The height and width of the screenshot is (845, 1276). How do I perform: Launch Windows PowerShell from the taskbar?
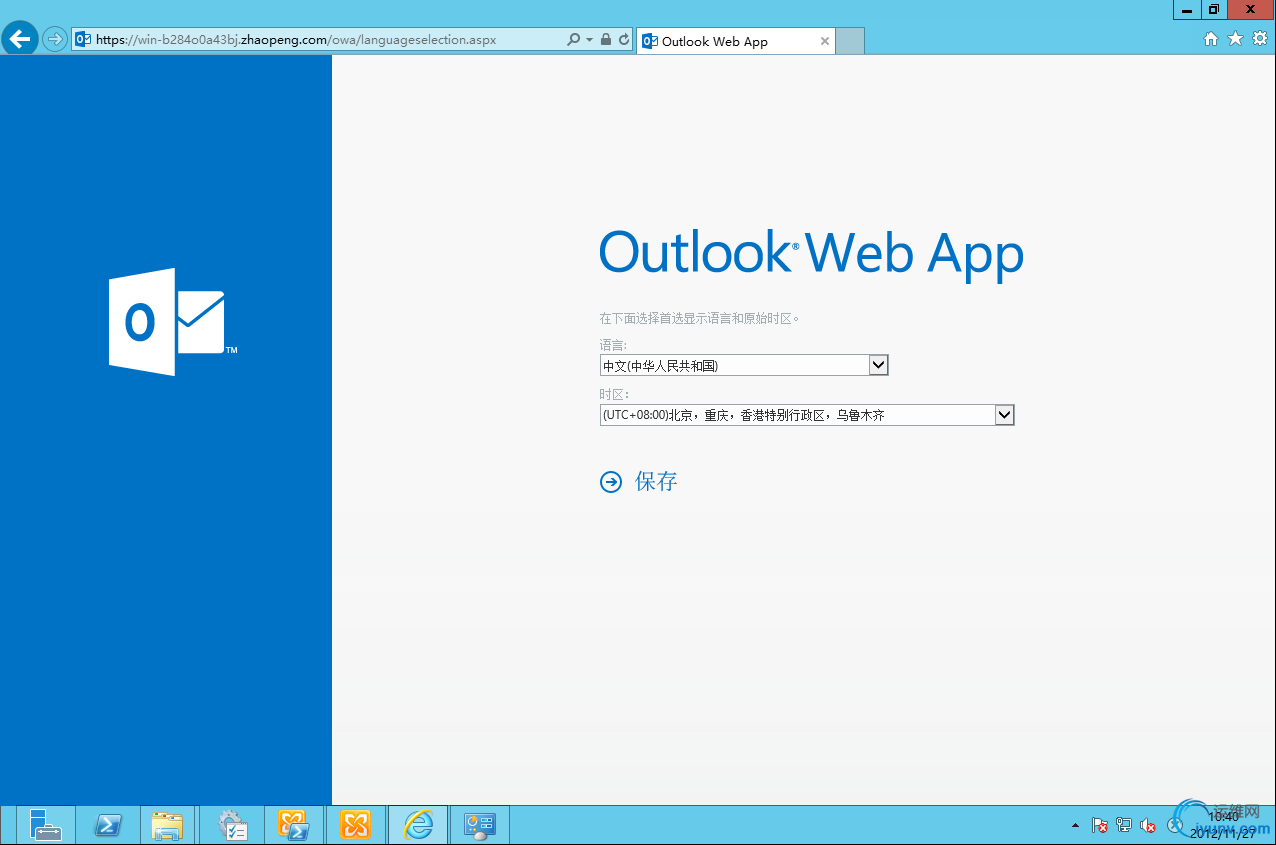point(108,825)
